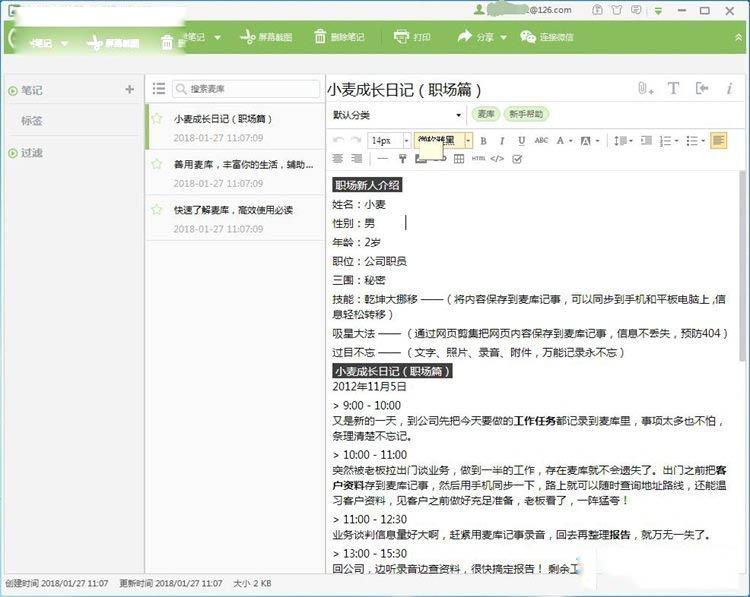750x597 pixels.
Task: Open the font color dropdown arrow
Action: (x=571, y=141)
